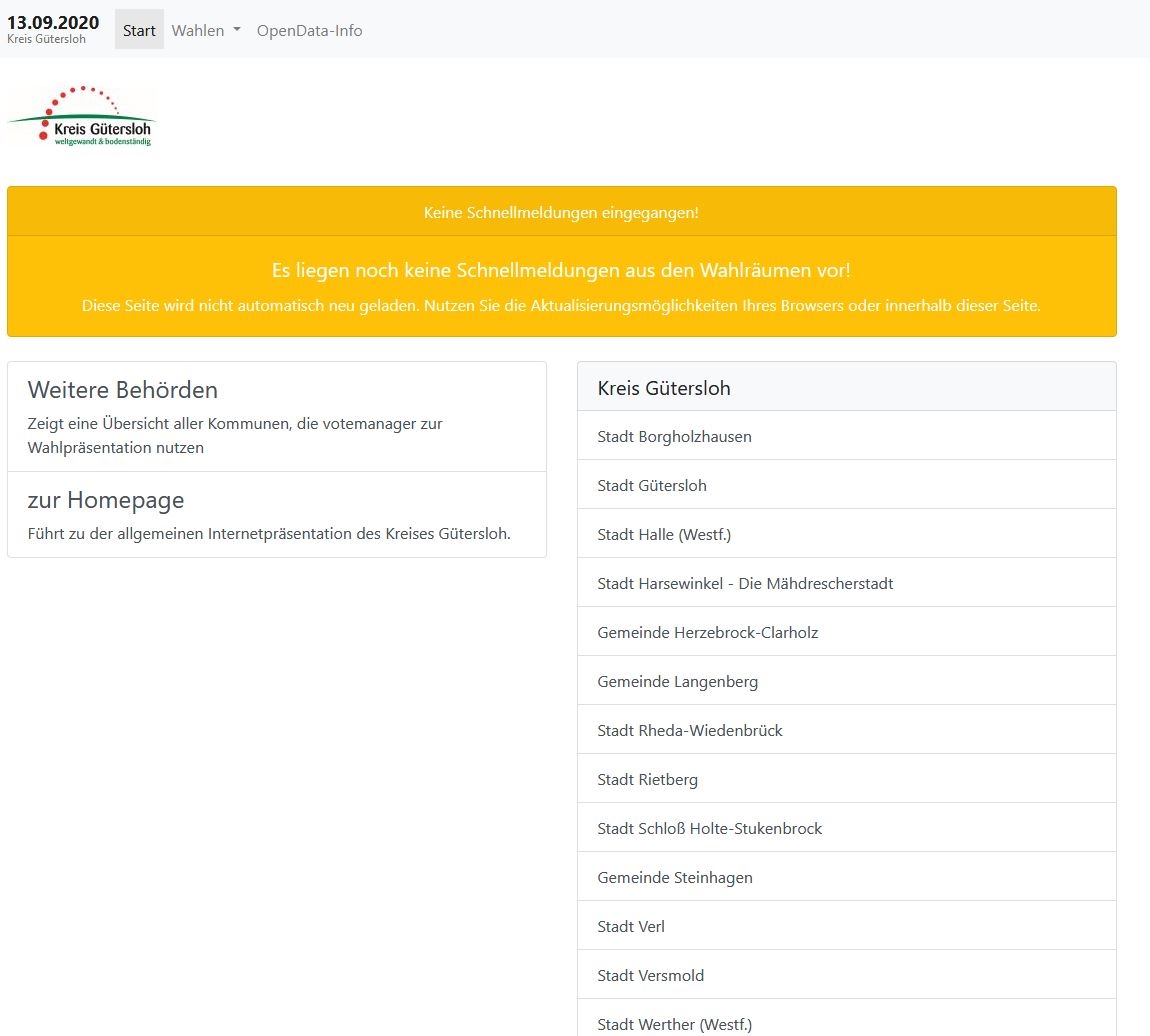1150x1036 pixels.
Task: Open the Wahlen dropdown menu
Action: tap(206, 30)
